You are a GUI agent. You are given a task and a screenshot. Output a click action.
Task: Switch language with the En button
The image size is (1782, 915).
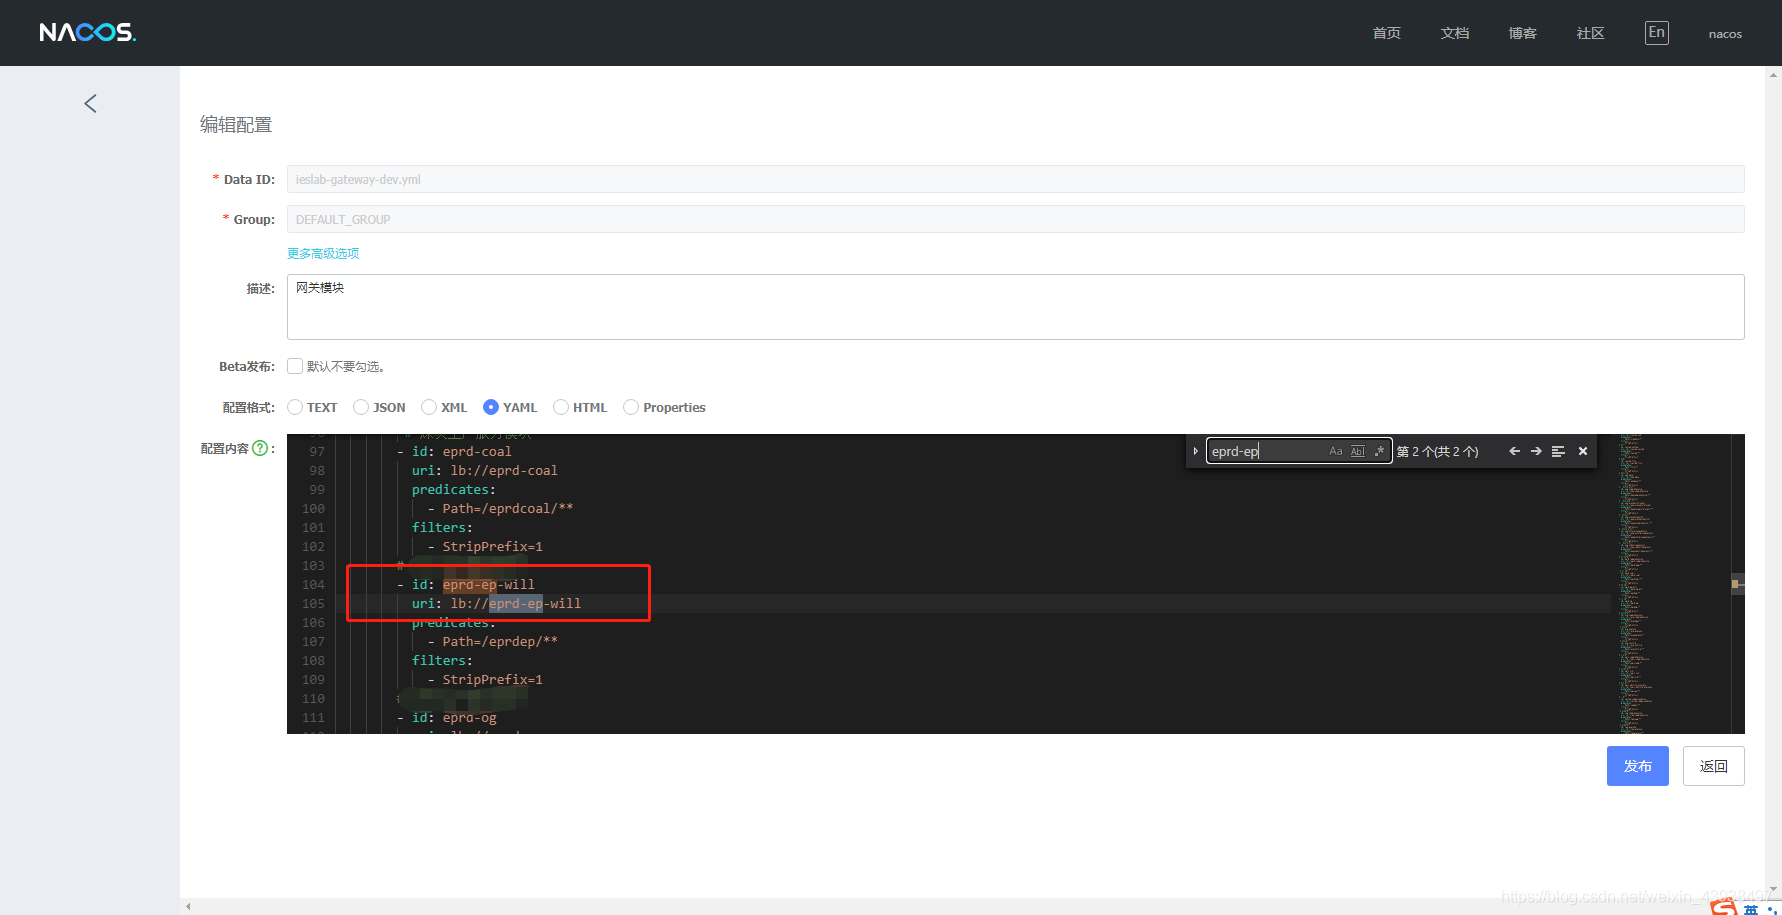point(1657,33)
